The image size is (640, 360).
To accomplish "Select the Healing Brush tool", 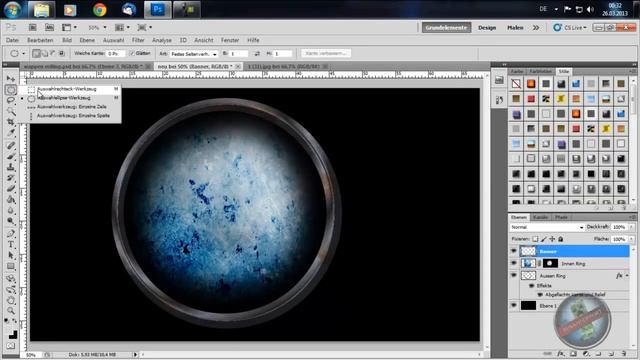I will pyautogui.click(x=11, y=145).
